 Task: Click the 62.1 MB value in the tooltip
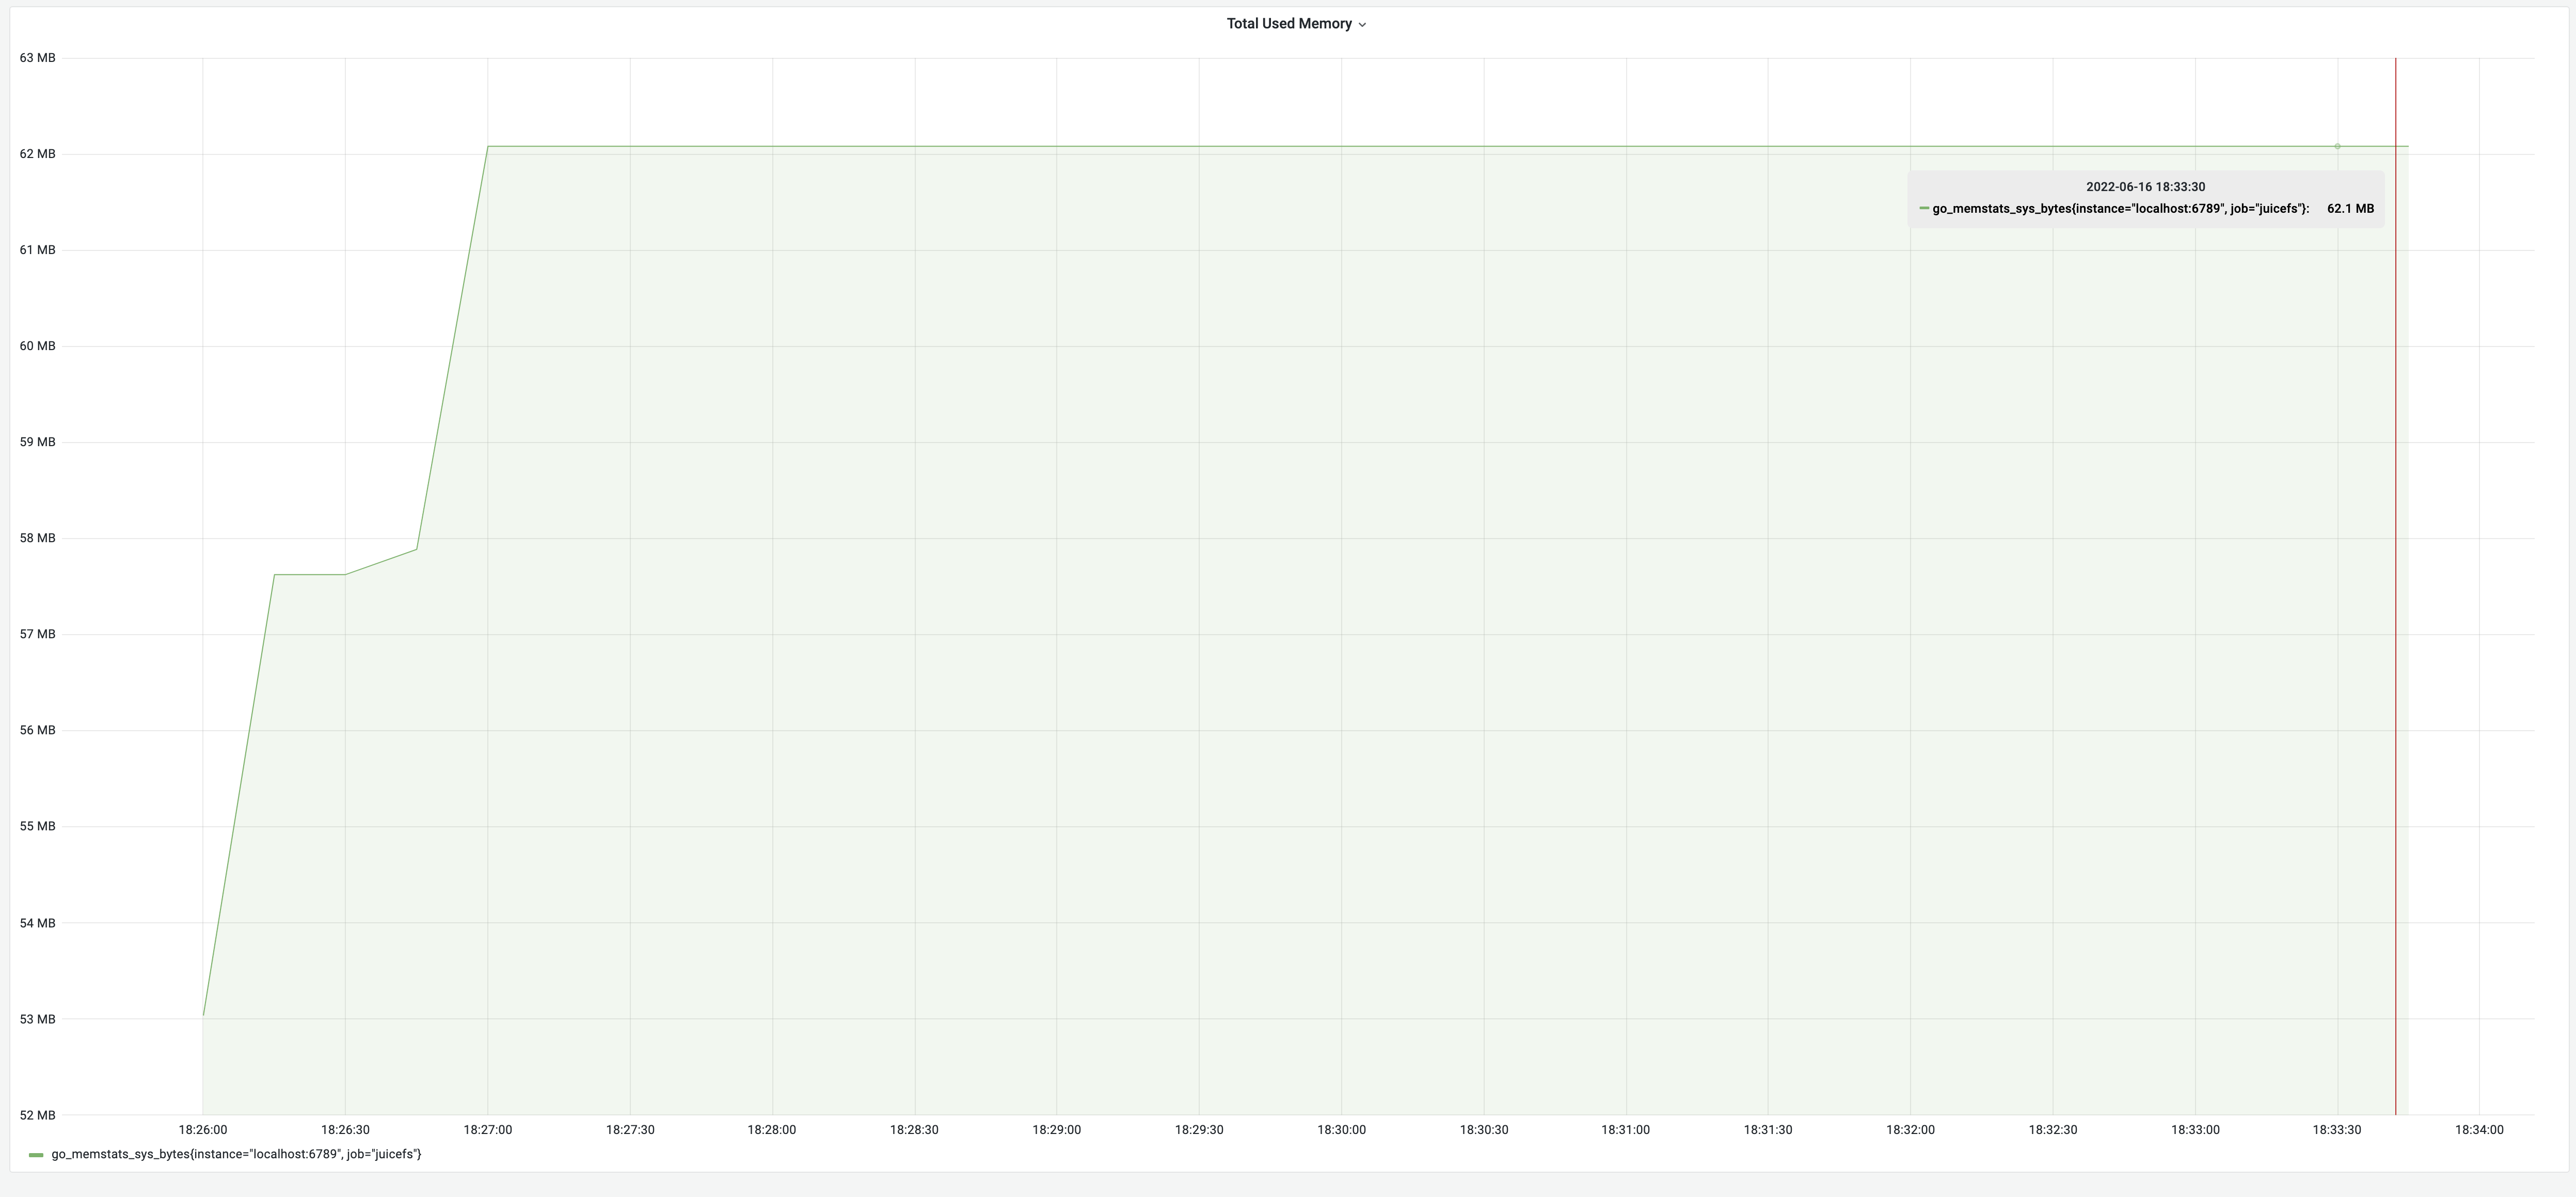click(x=2350, y=209)
